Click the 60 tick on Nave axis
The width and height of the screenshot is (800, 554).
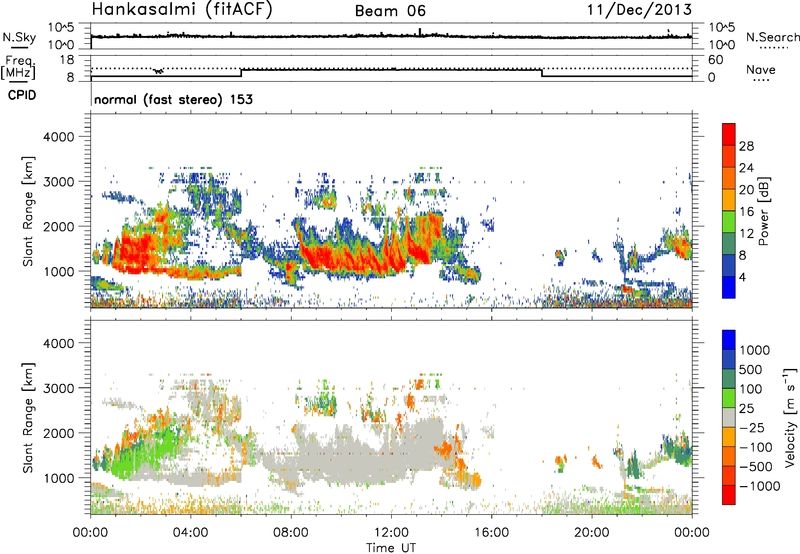point(715,60)
